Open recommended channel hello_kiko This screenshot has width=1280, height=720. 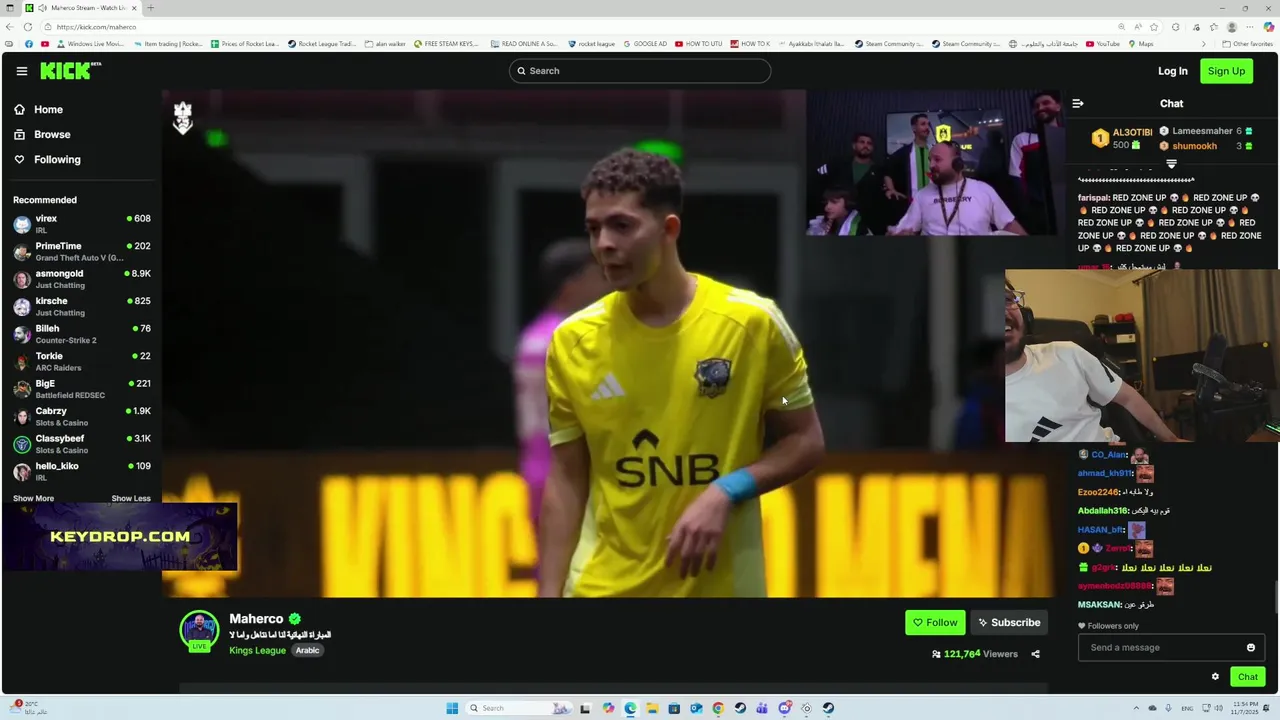tap(80, 472)
